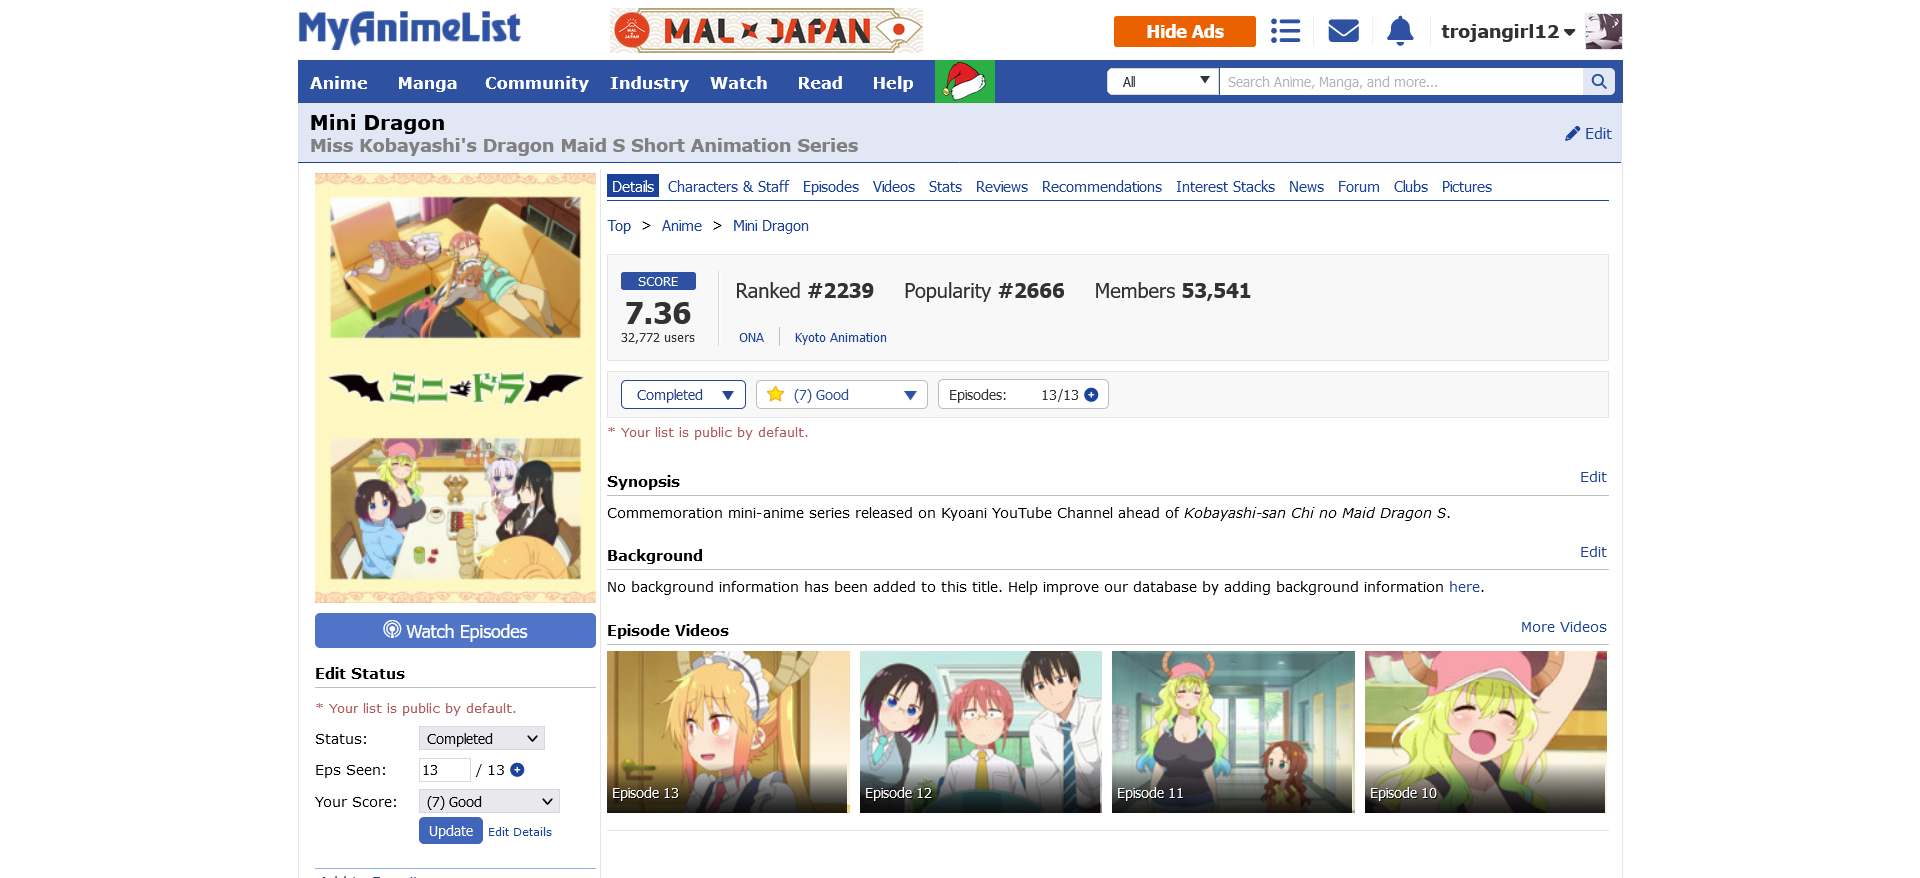The image size is (1920, 878).
Task: Switch to the News tab
Action: pos(1306,187)
